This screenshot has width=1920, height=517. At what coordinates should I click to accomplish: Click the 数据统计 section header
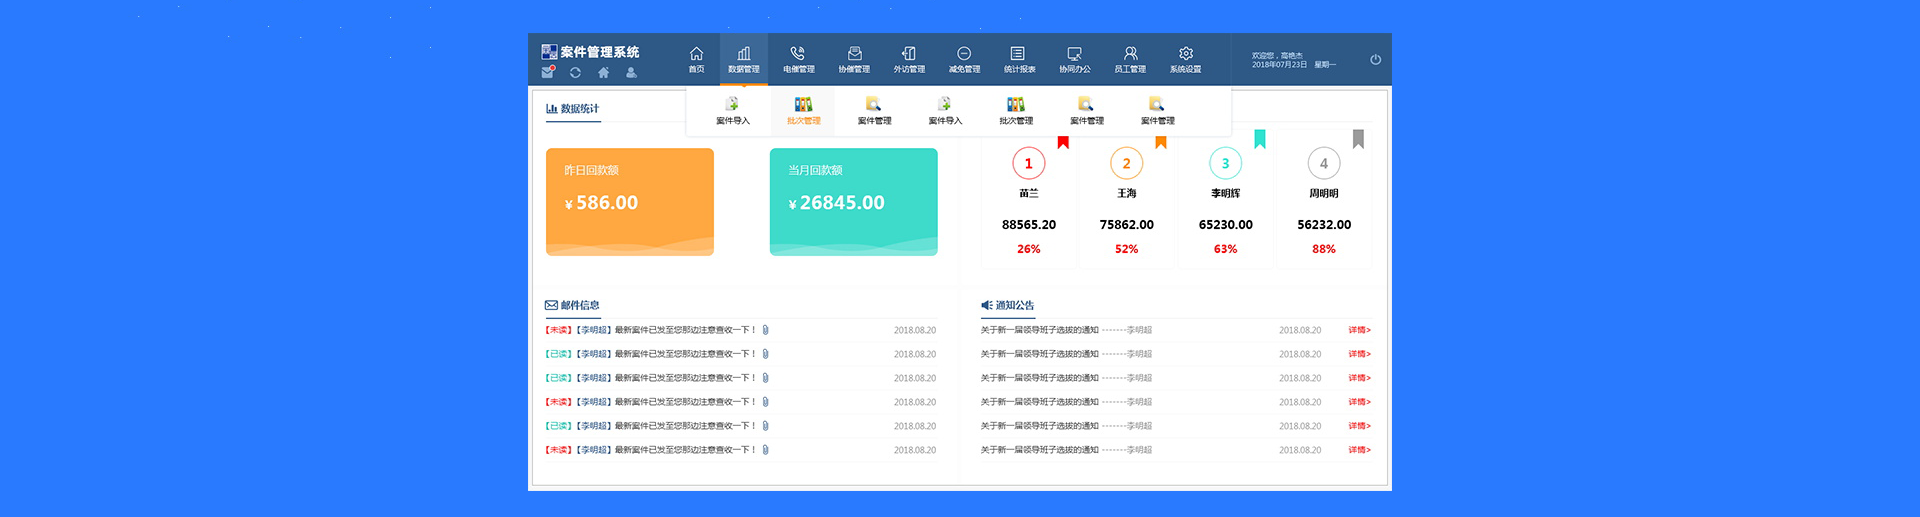pos(573,108)
